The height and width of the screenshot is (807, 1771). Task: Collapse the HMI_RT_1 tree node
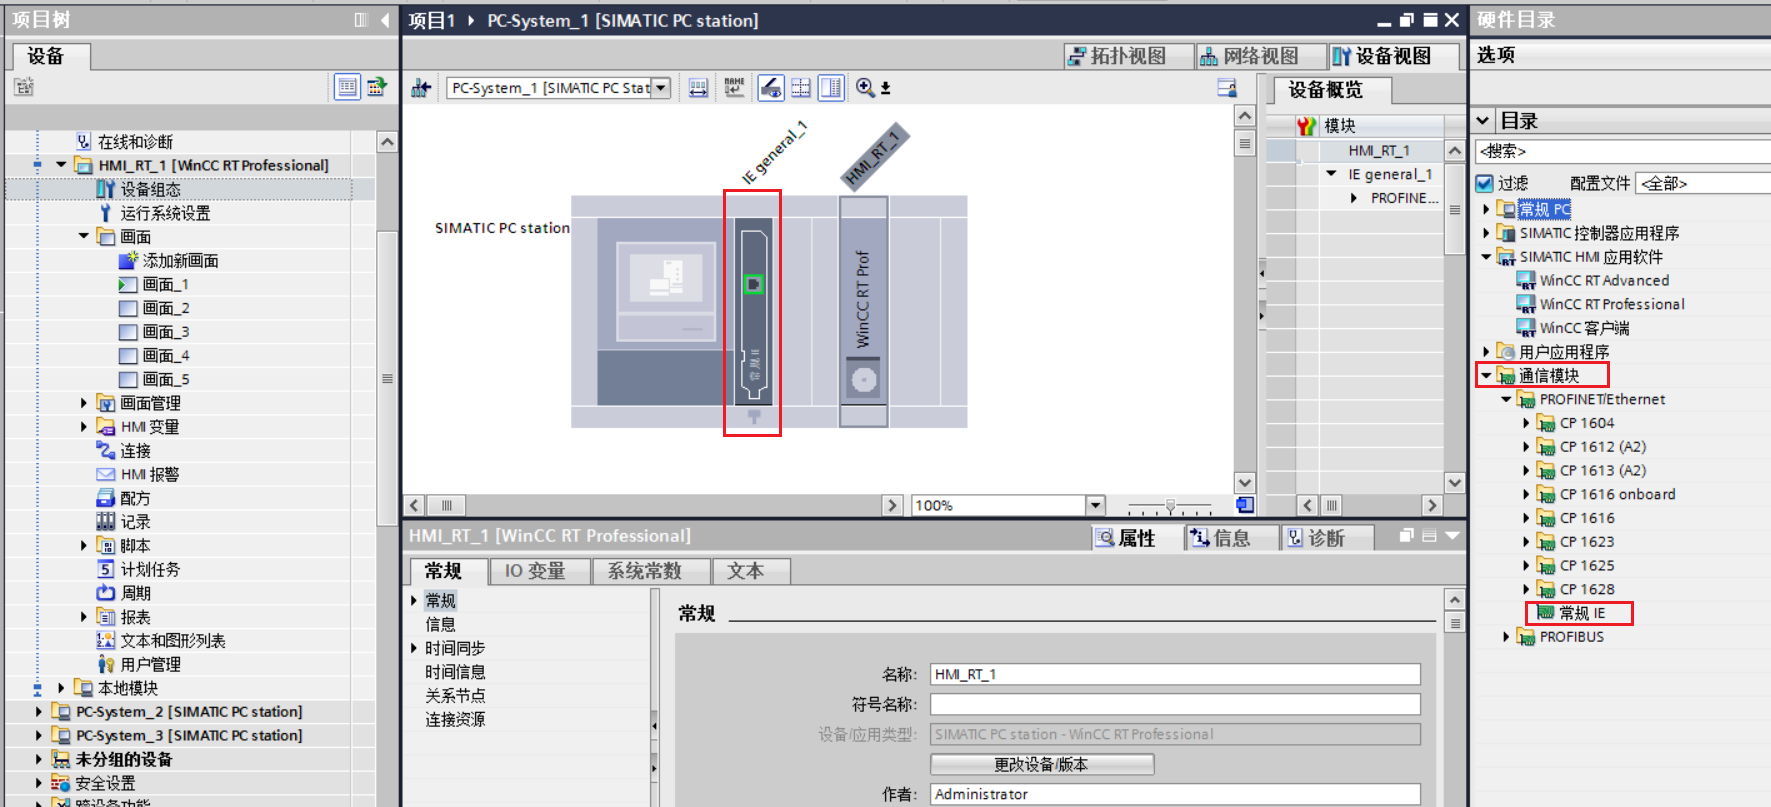coord(61,165)
